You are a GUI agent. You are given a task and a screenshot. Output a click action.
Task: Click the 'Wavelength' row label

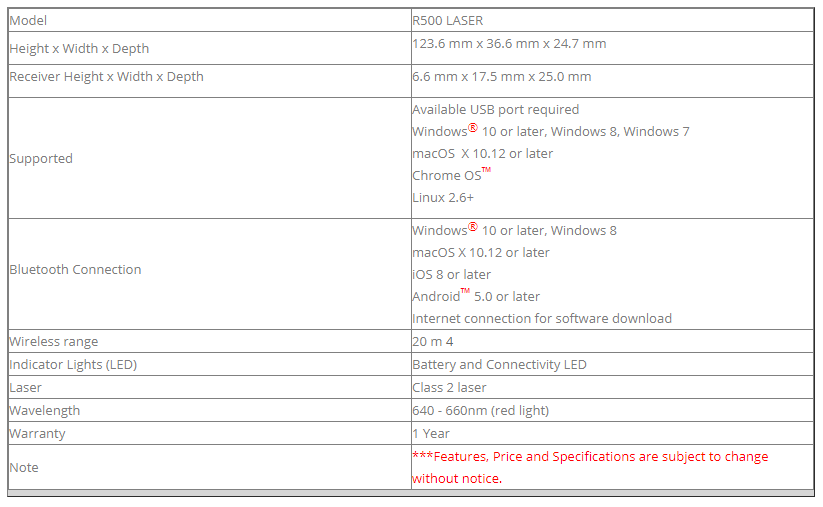coord(45,411)
